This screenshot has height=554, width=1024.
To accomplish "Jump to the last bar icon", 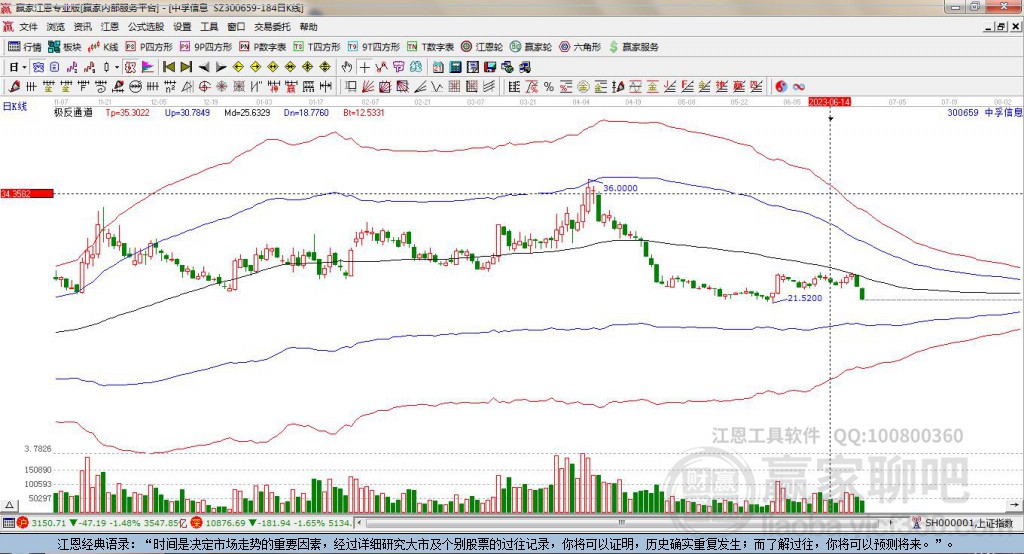I will tap(186, 67).
